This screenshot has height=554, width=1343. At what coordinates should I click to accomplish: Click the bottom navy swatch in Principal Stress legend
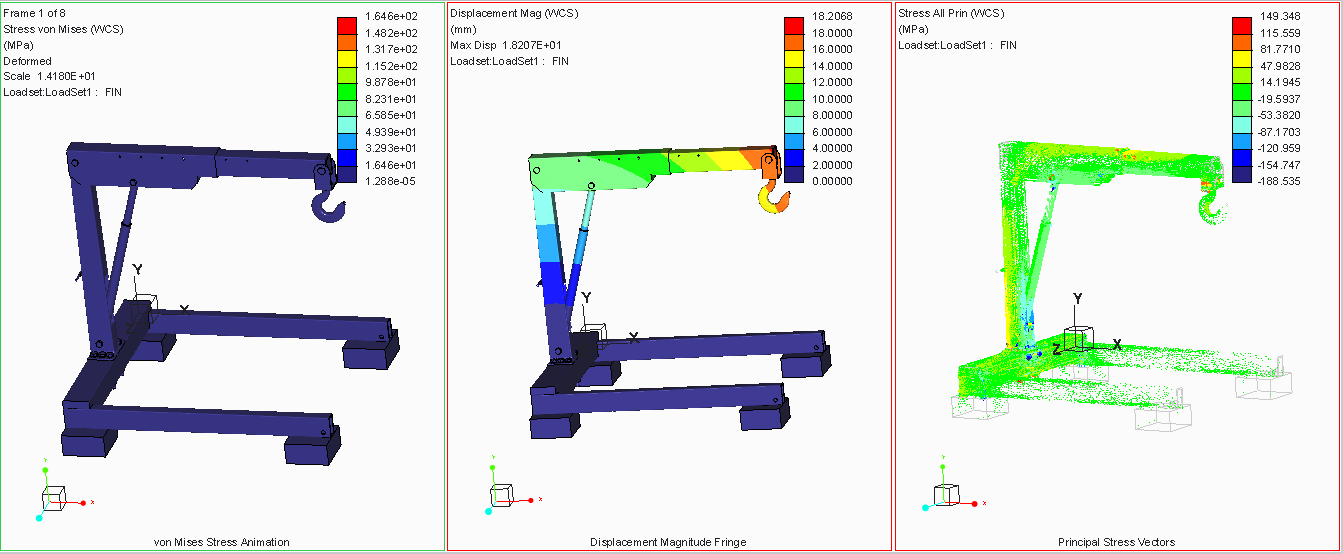pyautogui.click(x=1241, y=173)
